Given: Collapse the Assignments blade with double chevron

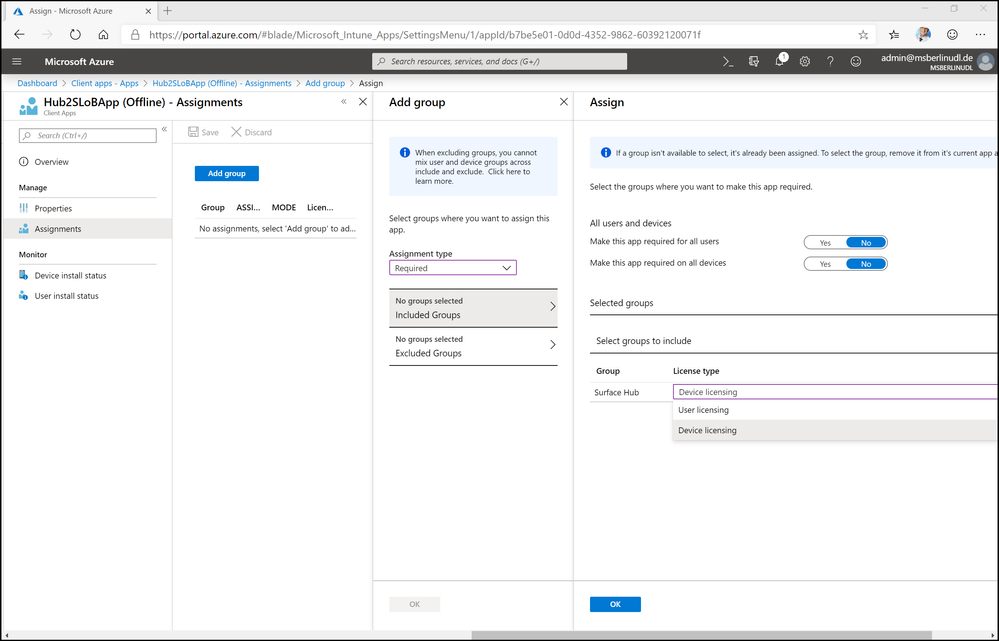Looking at the screenshot, I should [343, 101].
